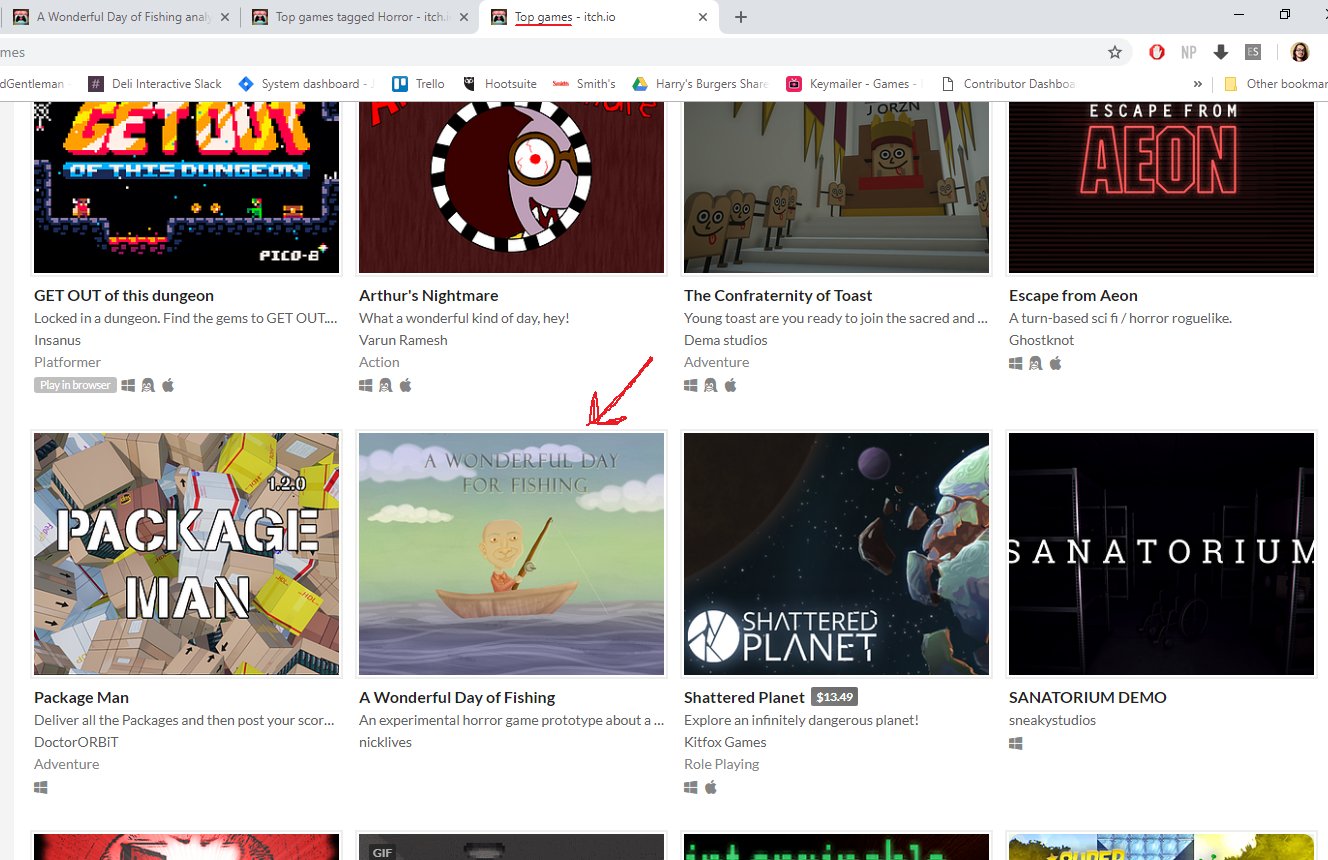
Task: Open the Chrome profile avatar
Action: pyautogui.click(x=1300, y=52)
